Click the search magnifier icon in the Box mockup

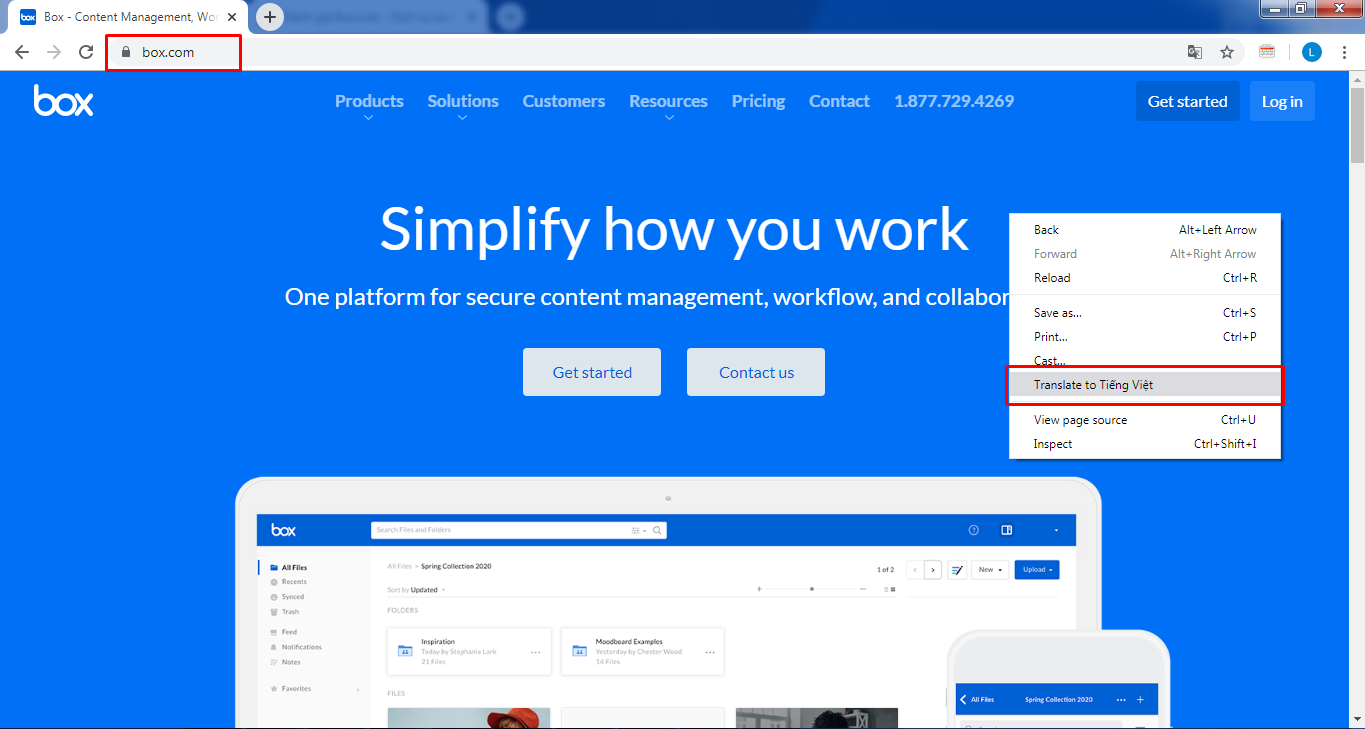click(x=658, y=530)
